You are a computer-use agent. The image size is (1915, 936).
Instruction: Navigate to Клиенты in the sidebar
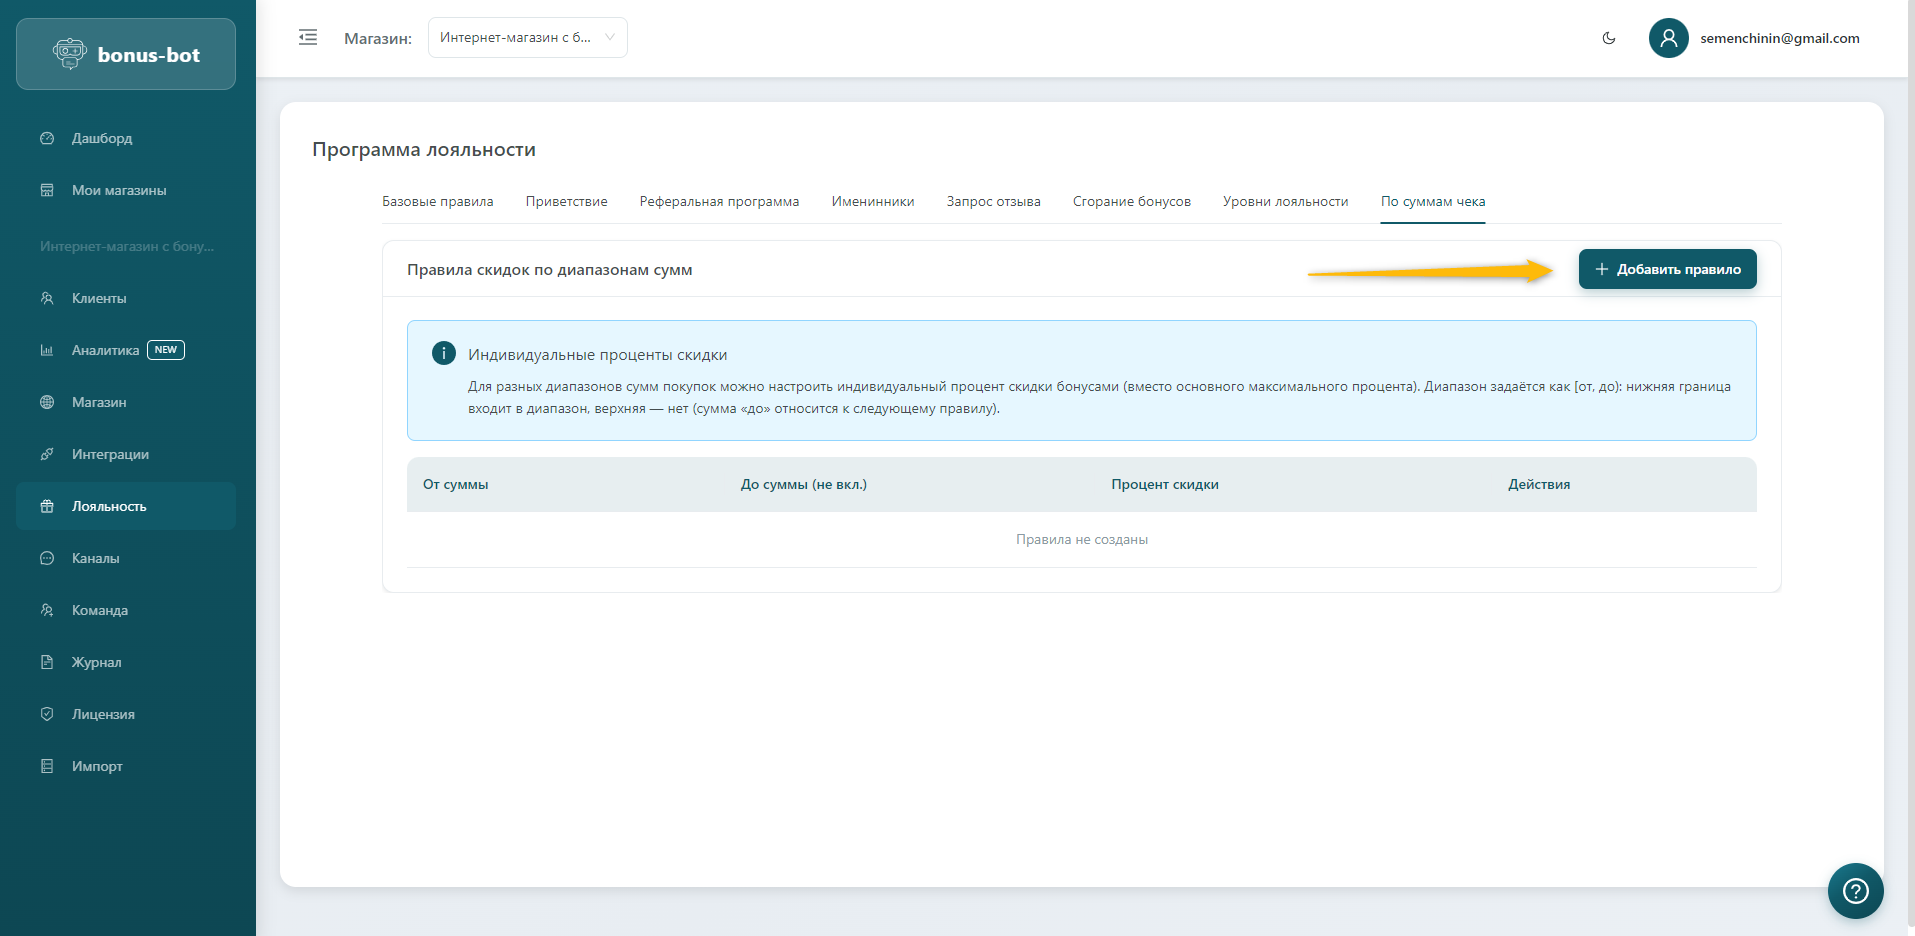click(x=99, y=298)
